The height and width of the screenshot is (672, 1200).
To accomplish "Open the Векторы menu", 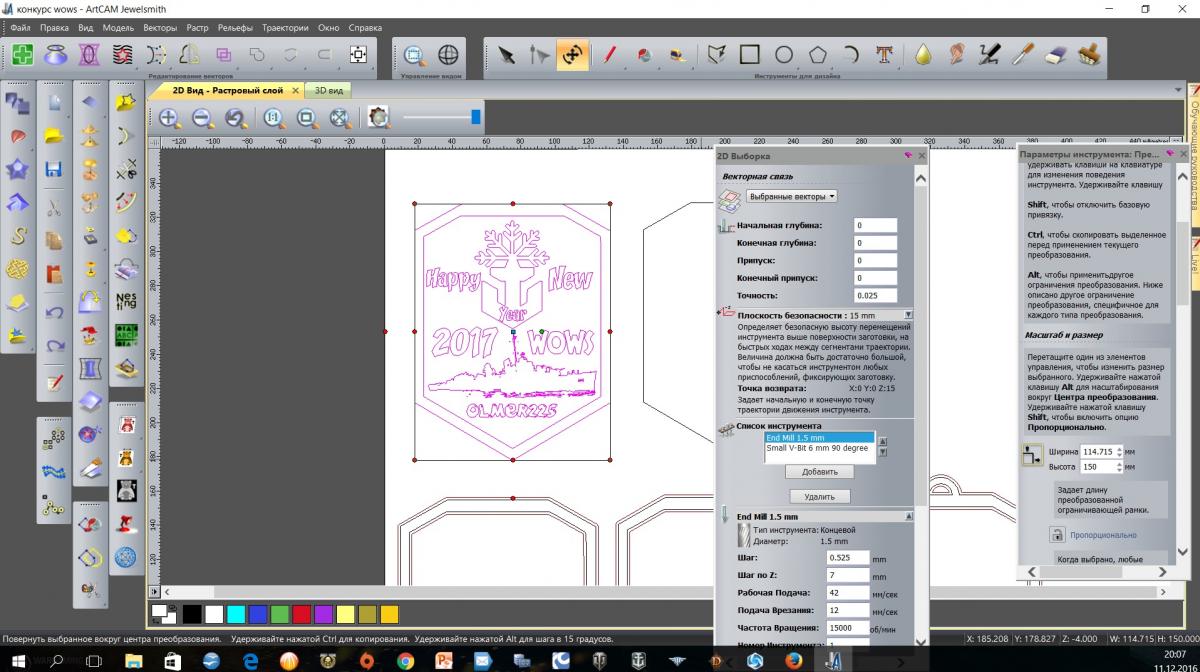I will 160,28.
